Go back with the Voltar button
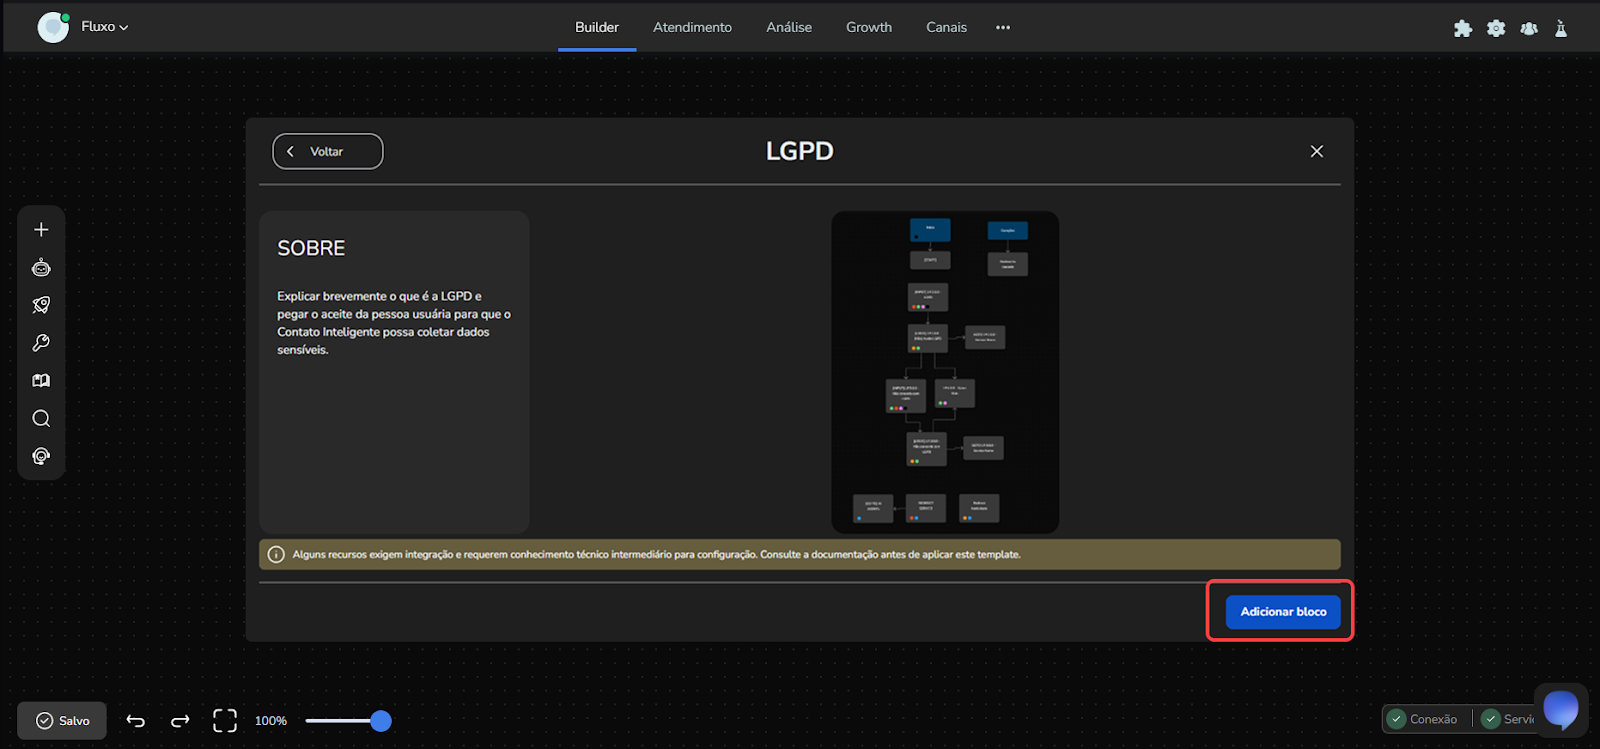Screen dimensions: 1600x749 coord(328,151)
